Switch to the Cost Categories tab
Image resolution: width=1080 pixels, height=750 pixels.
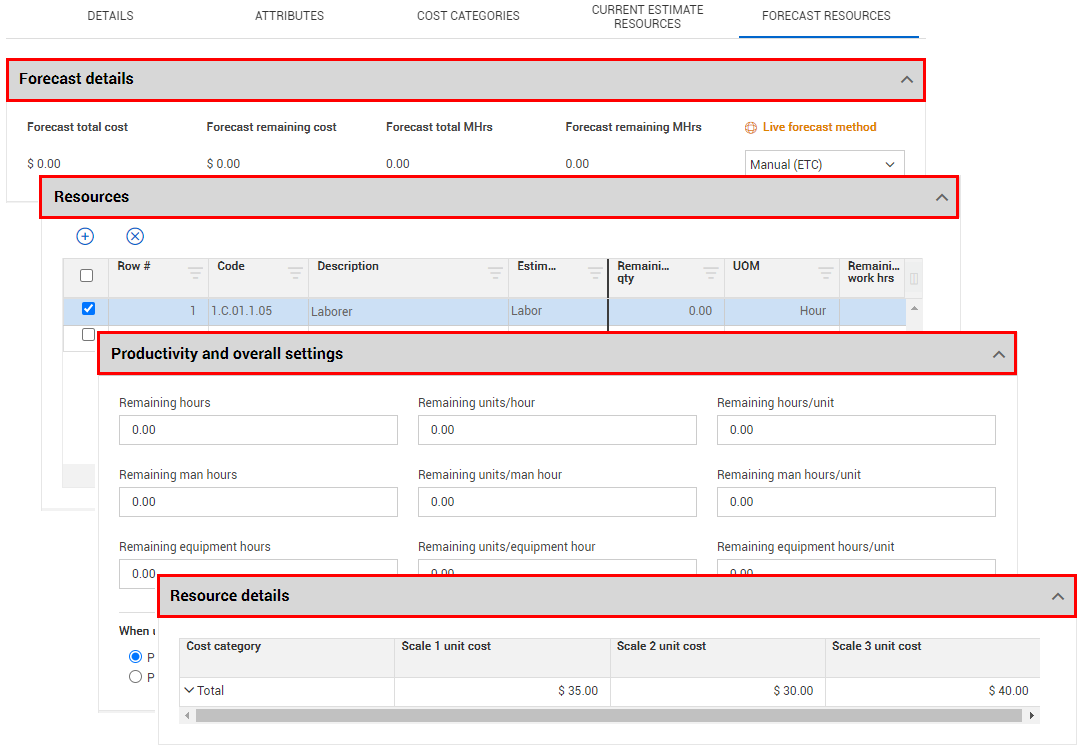pos(468,16)
